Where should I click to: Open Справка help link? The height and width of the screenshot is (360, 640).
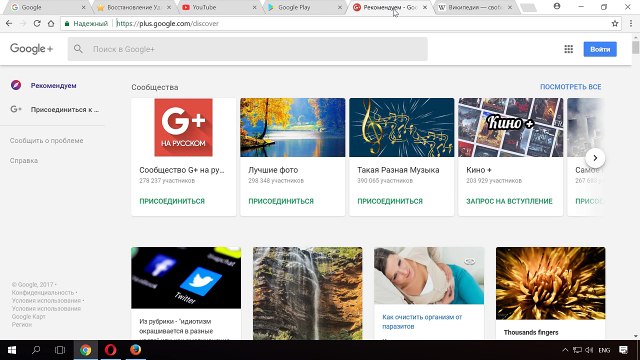pos(24,160)
